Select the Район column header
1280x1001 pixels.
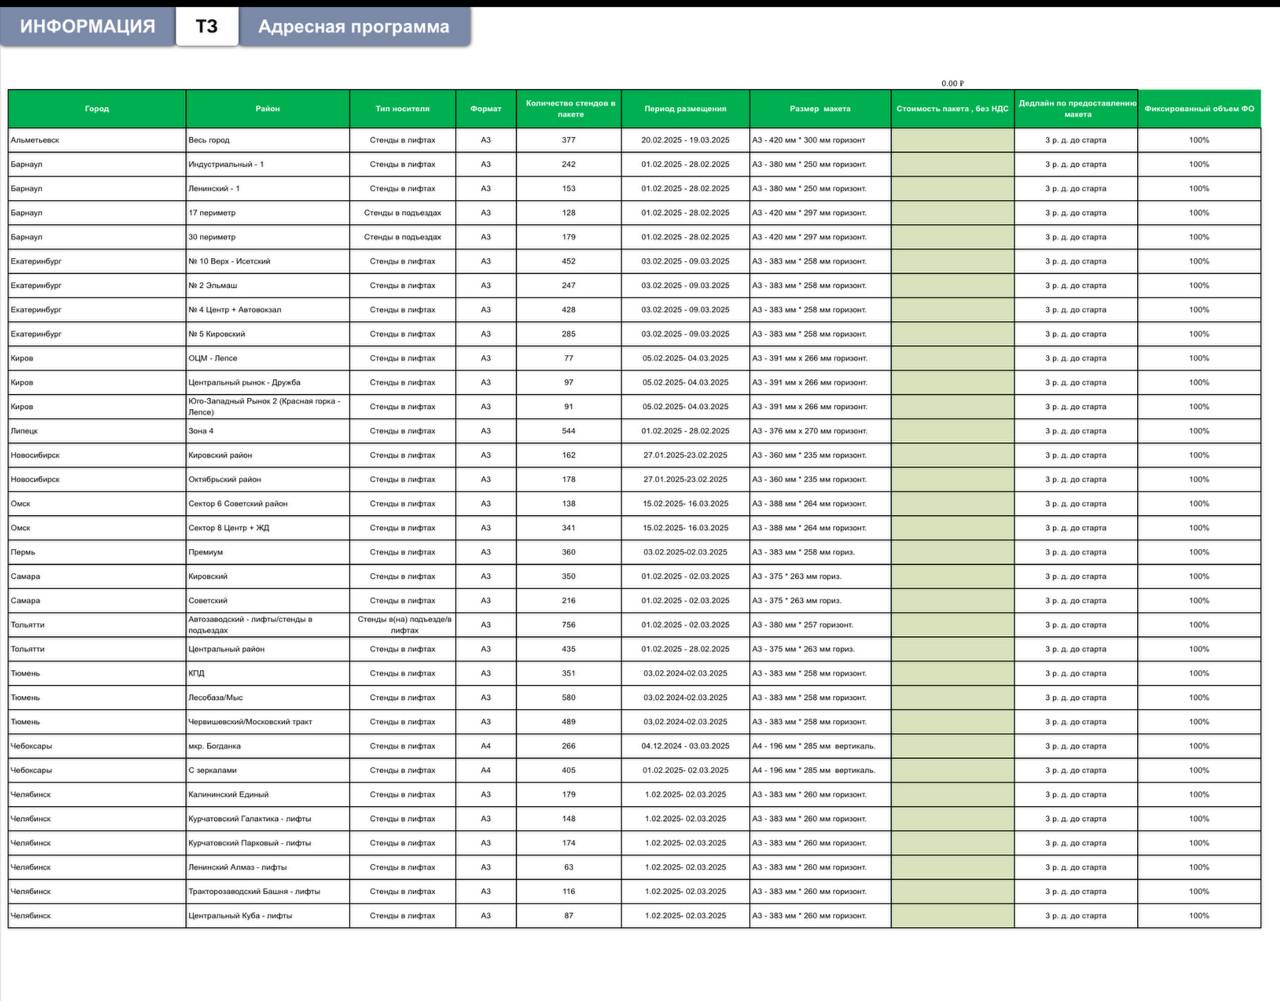pos(267,108)
